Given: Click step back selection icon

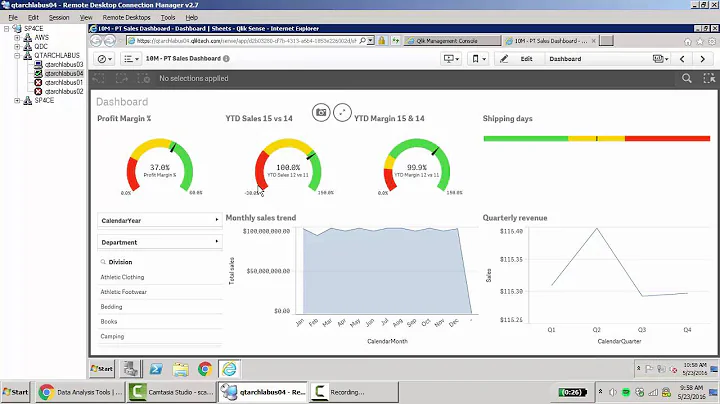Looking at the screenshot, I should (98, 79).
